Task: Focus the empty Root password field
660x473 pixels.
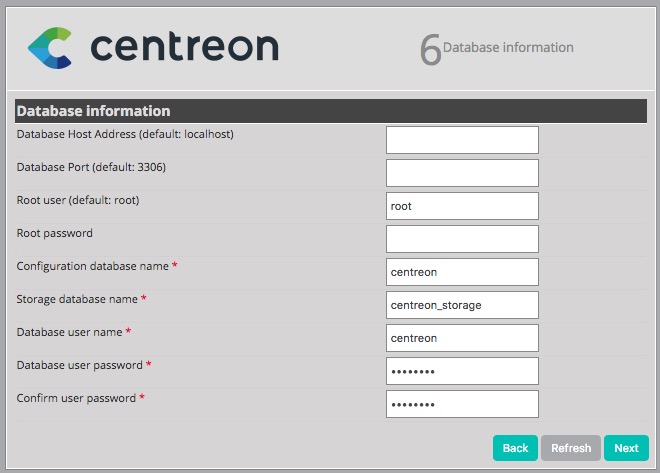Action: point(462,239)
